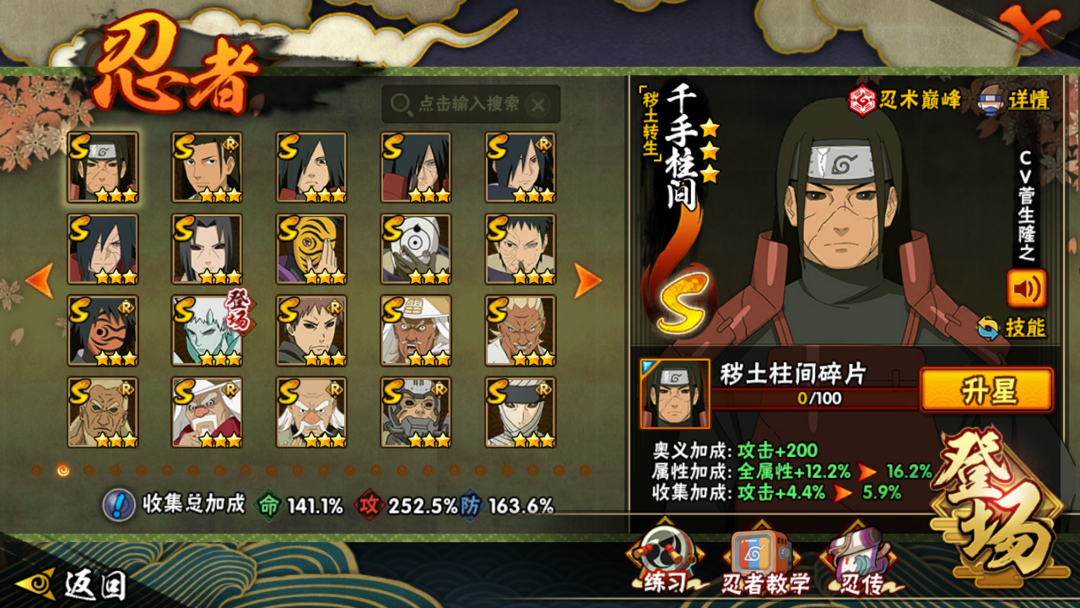The height and width of the screenshot is (608, 1080).
Task: Show the 收集总加成 info icon
Action: coord(118,505)
